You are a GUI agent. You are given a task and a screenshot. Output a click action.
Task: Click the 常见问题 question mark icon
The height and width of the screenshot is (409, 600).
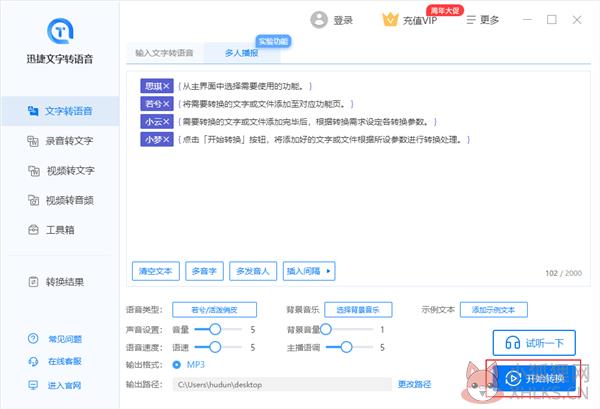(33, 339)
